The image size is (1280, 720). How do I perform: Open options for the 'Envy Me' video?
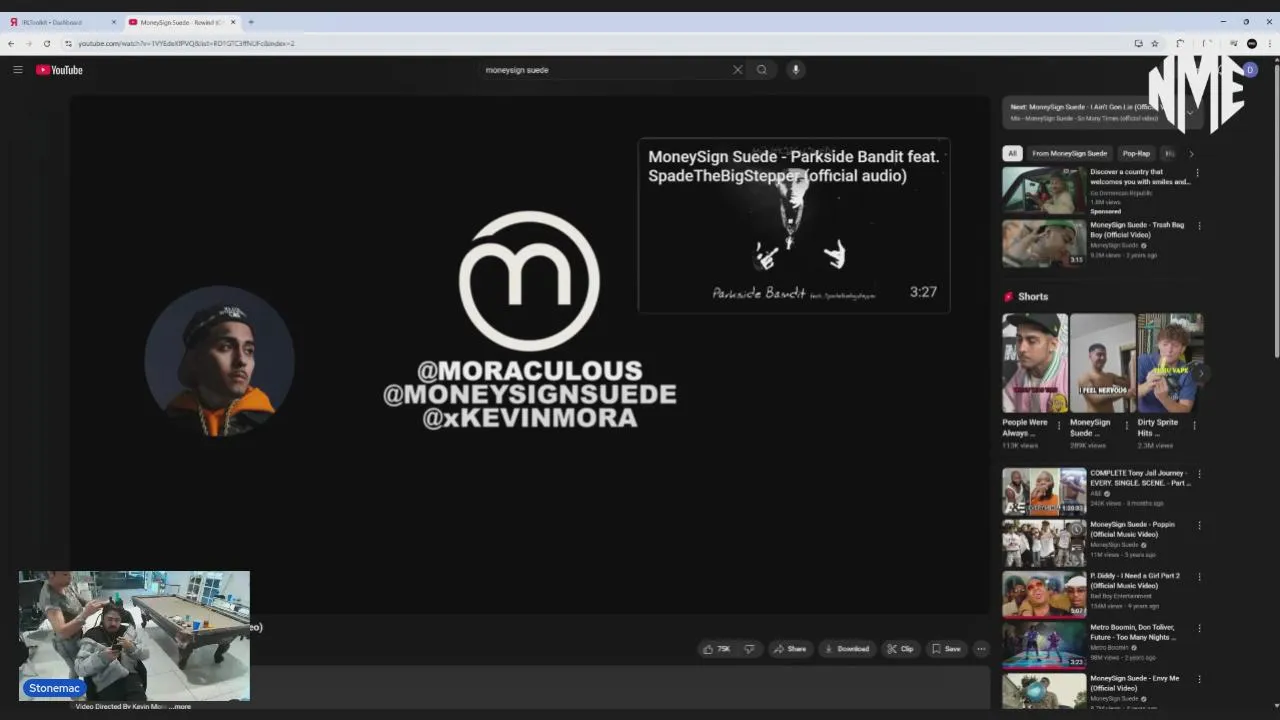tap(1199, 679)
